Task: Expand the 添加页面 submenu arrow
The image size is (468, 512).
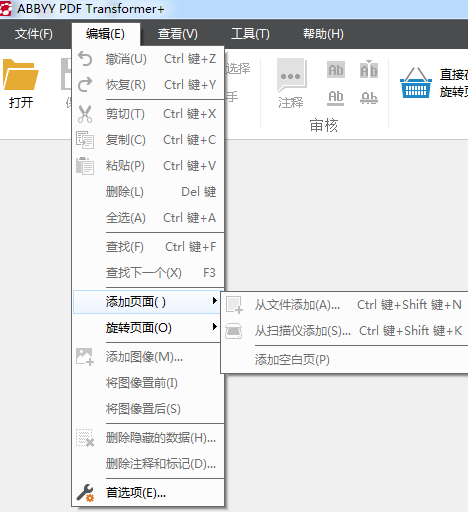Action: tap(215, 301)
